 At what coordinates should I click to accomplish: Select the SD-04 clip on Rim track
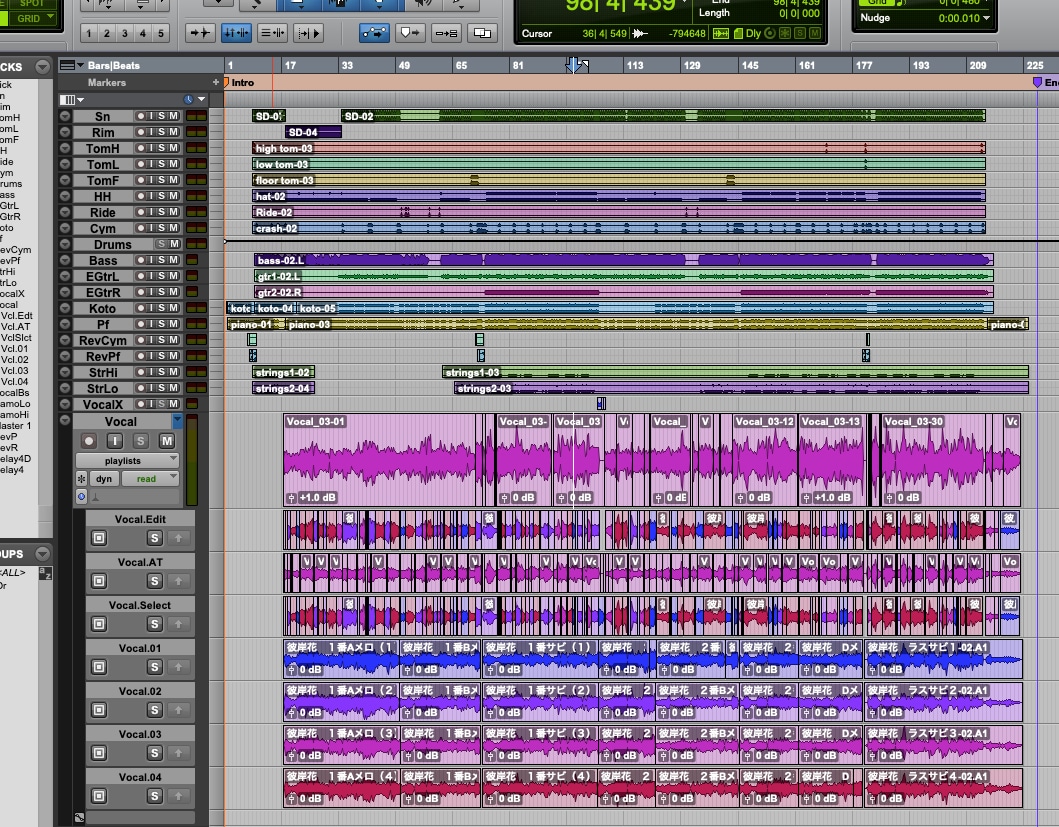(313, 132)
